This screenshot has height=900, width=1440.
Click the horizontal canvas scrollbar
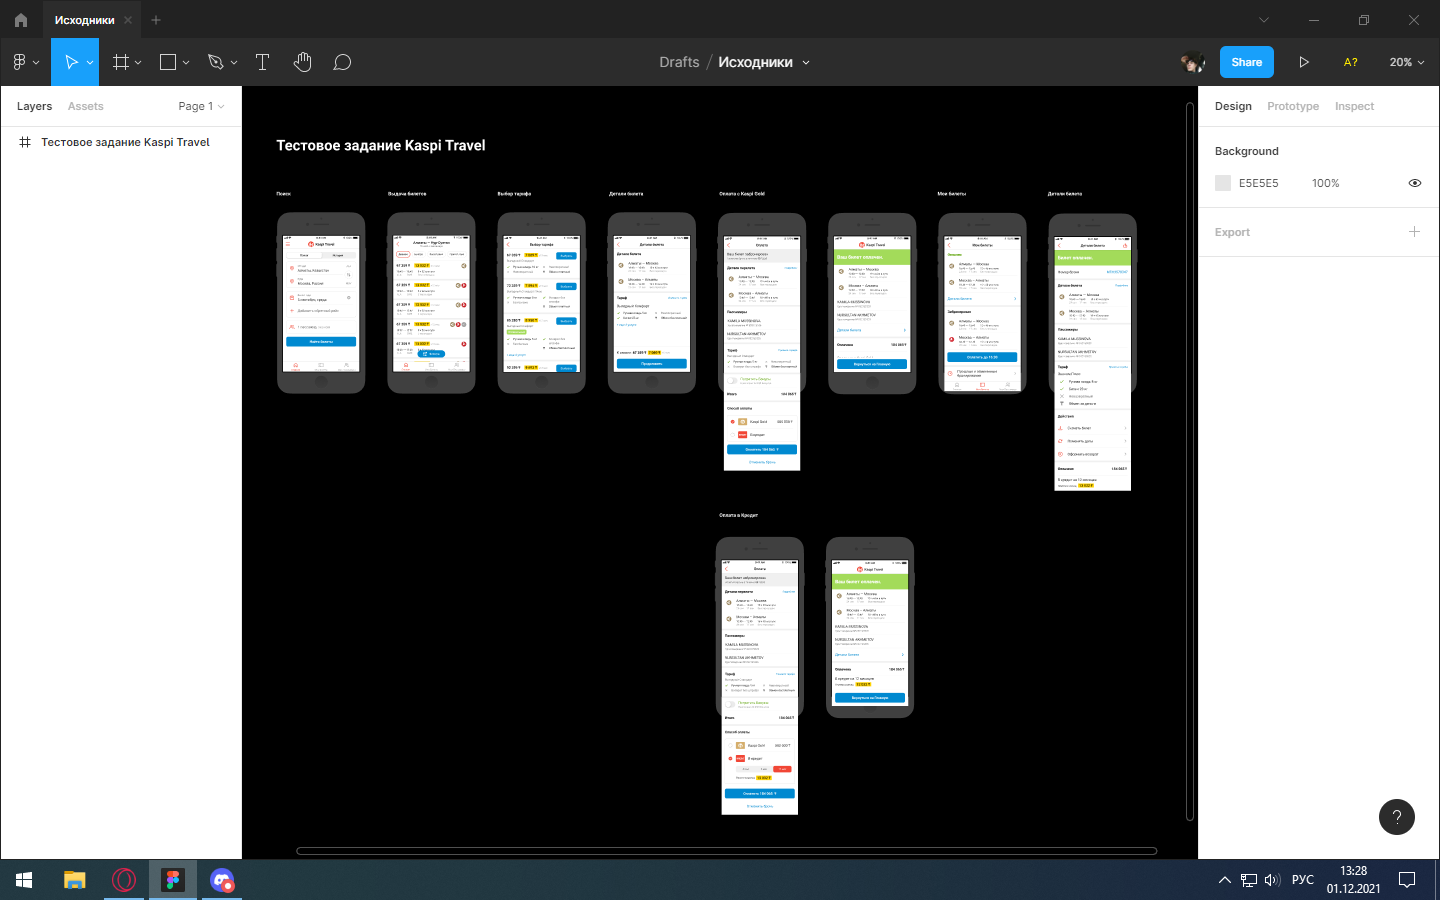tap(727, 851)
